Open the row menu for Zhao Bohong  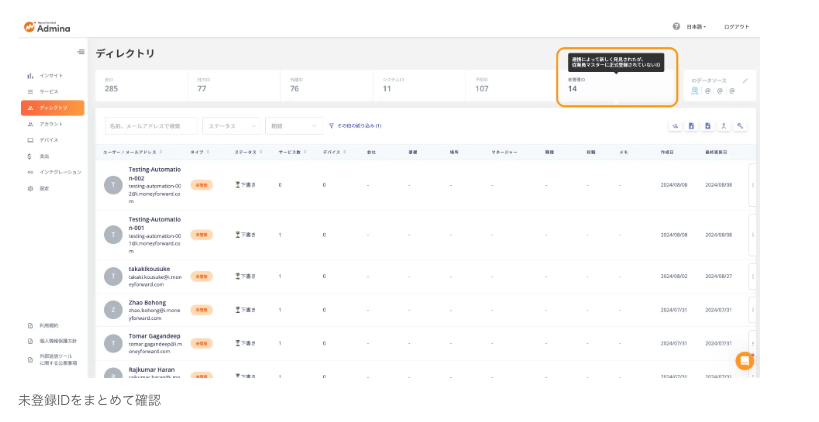click(x=753, y=310)
